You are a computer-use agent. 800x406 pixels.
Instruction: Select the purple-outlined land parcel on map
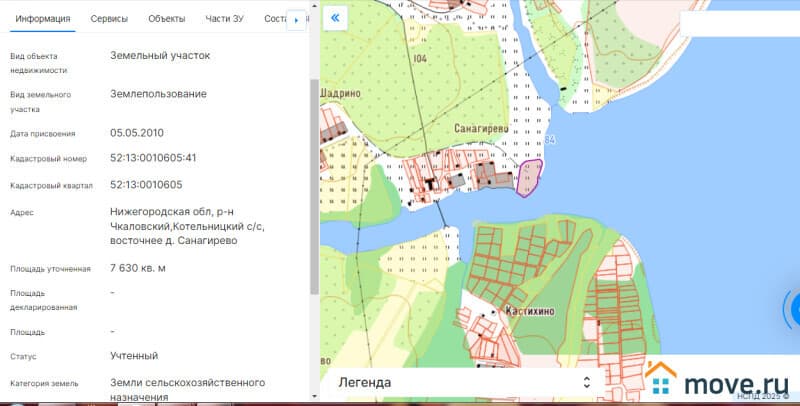click(x=529, y=177)
